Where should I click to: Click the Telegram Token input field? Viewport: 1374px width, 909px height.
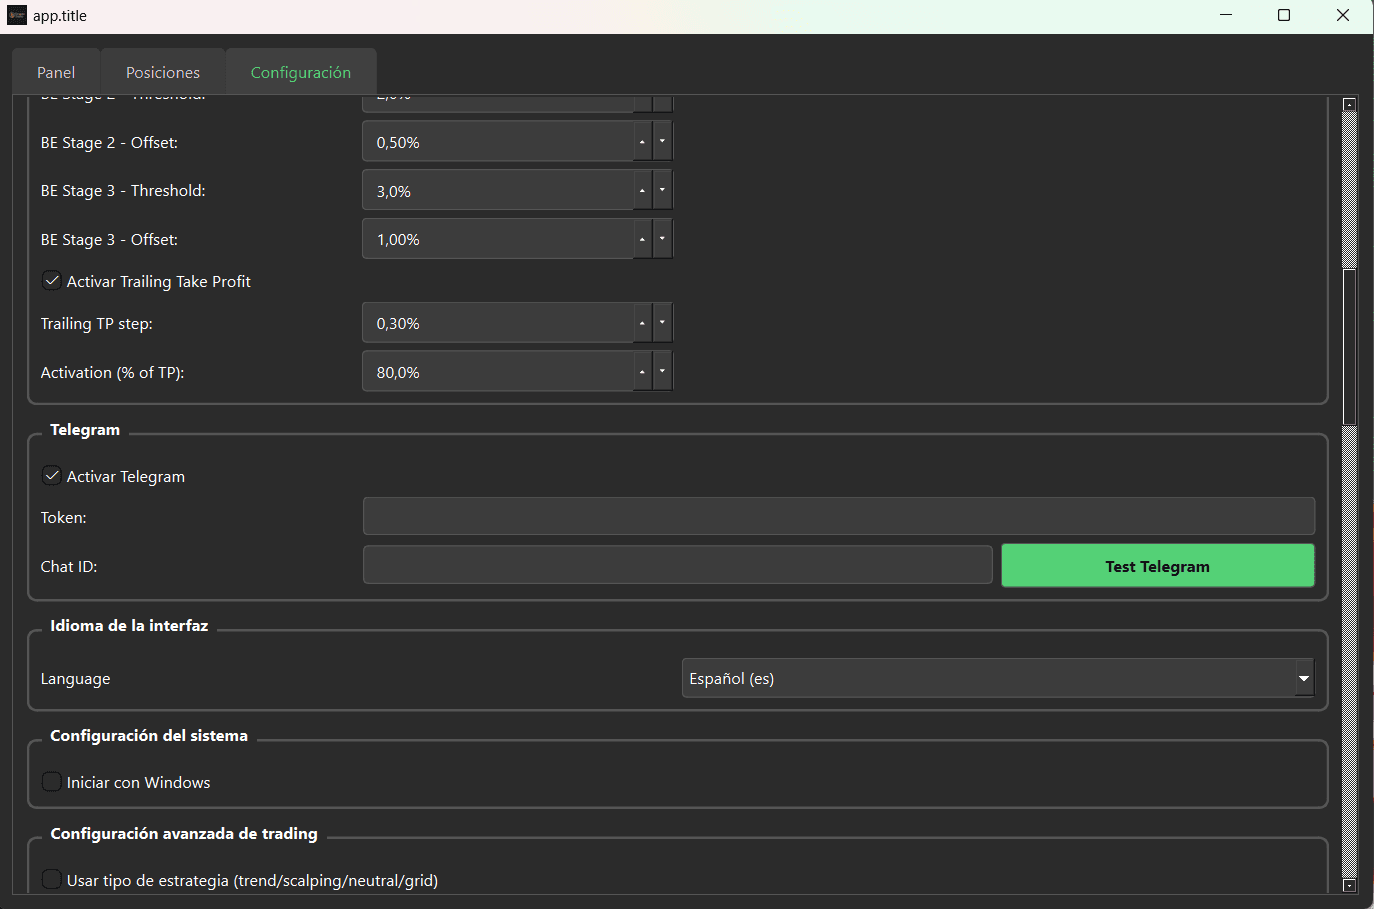point(838,517)
